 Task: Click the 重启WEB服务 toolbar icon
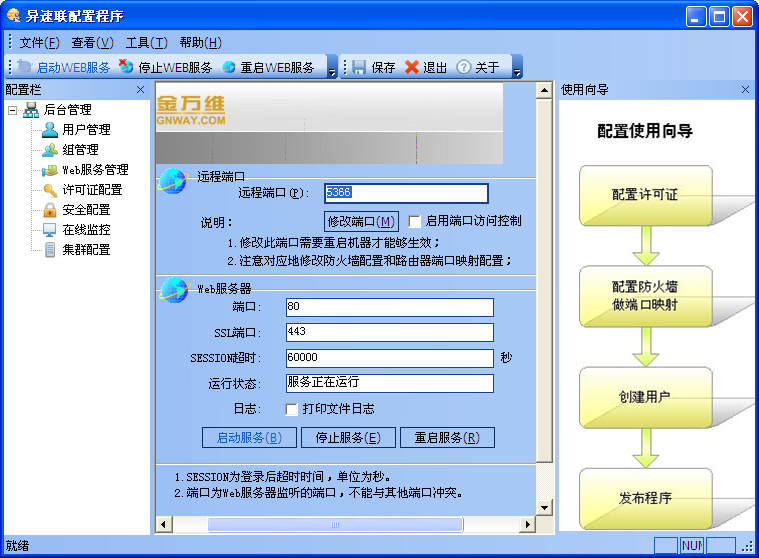228,67
